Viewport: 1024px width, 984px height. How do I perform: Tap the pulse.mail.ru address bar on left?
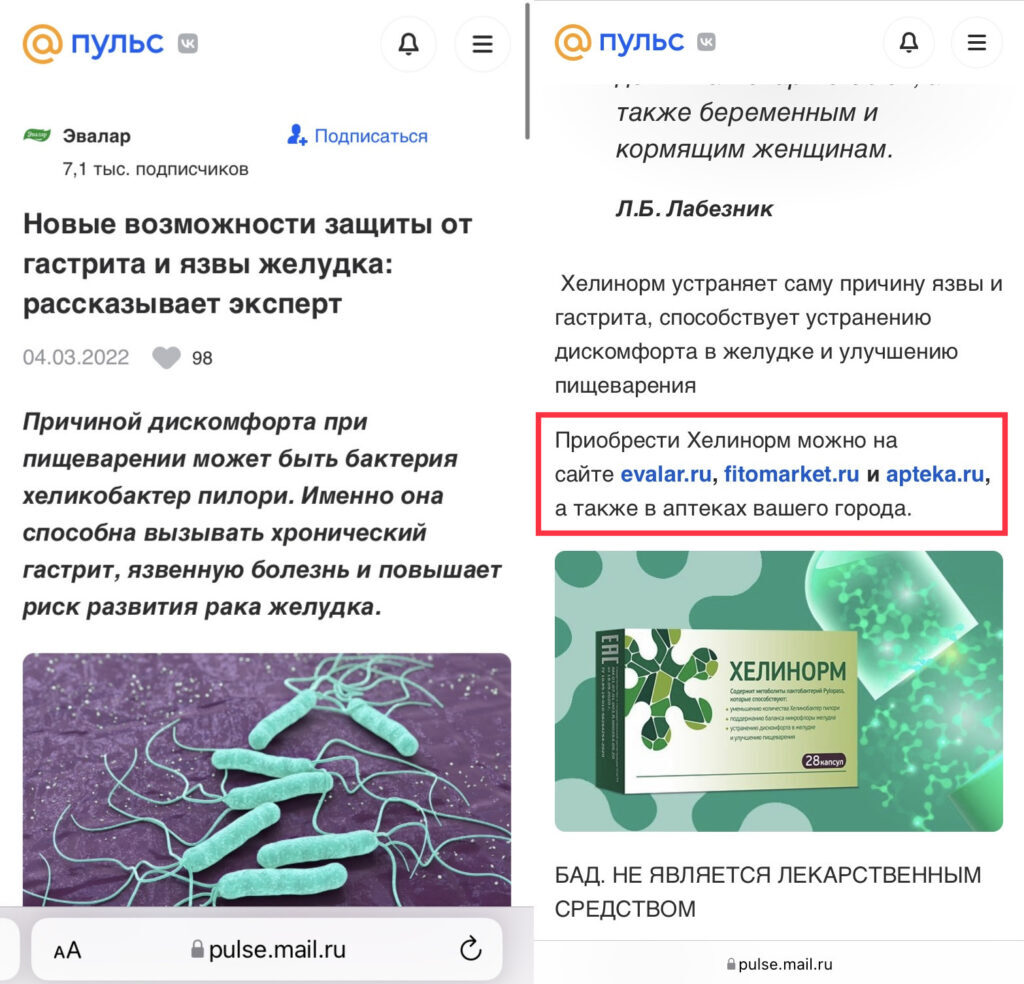click(x=267, y=949)
